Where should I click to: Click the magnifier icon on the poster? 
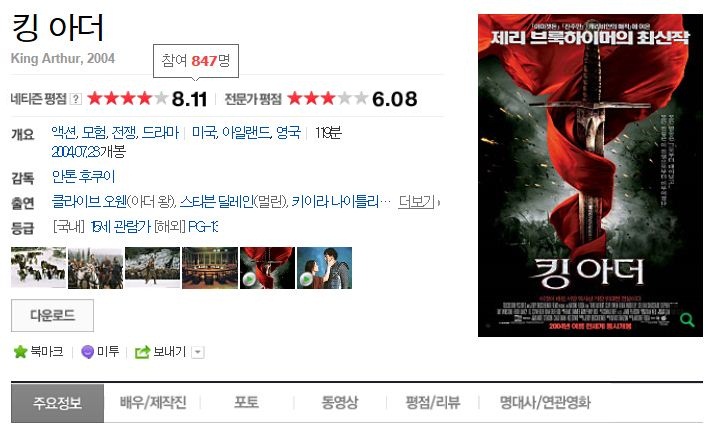point(687,320)
